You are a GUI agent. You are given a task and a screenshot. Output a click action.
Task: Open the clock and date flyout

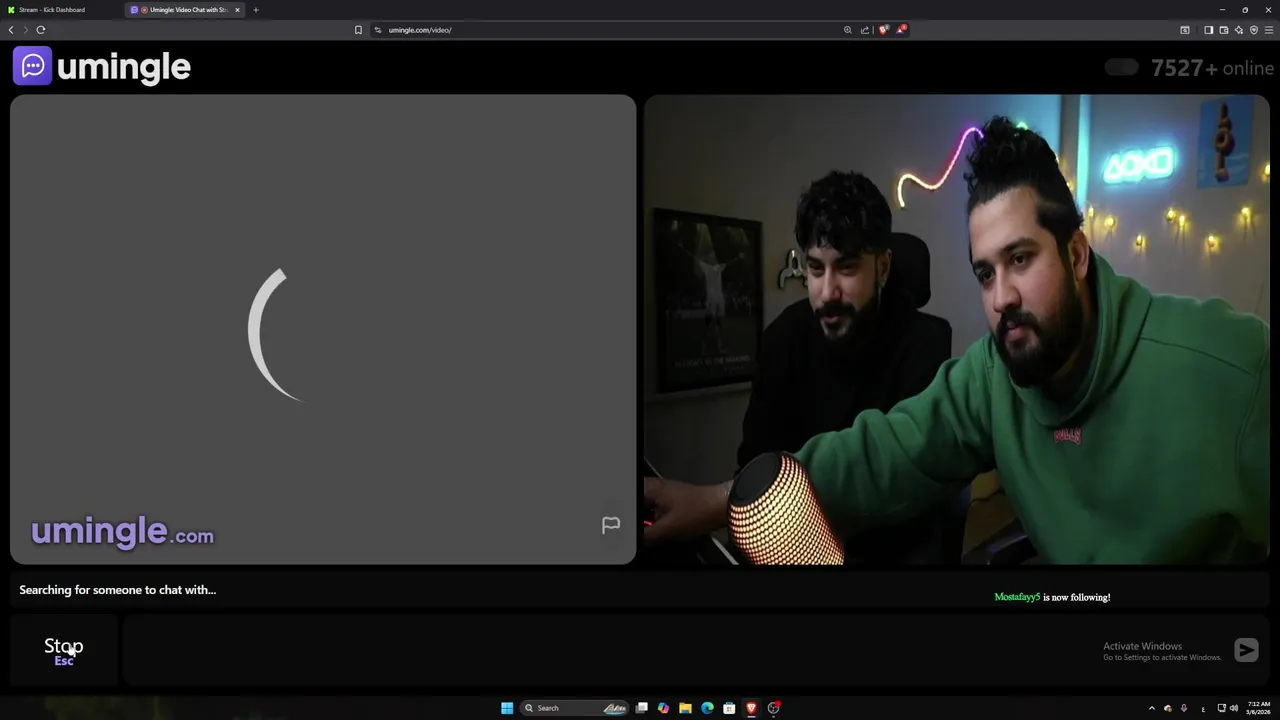[x=1258, y=708]
